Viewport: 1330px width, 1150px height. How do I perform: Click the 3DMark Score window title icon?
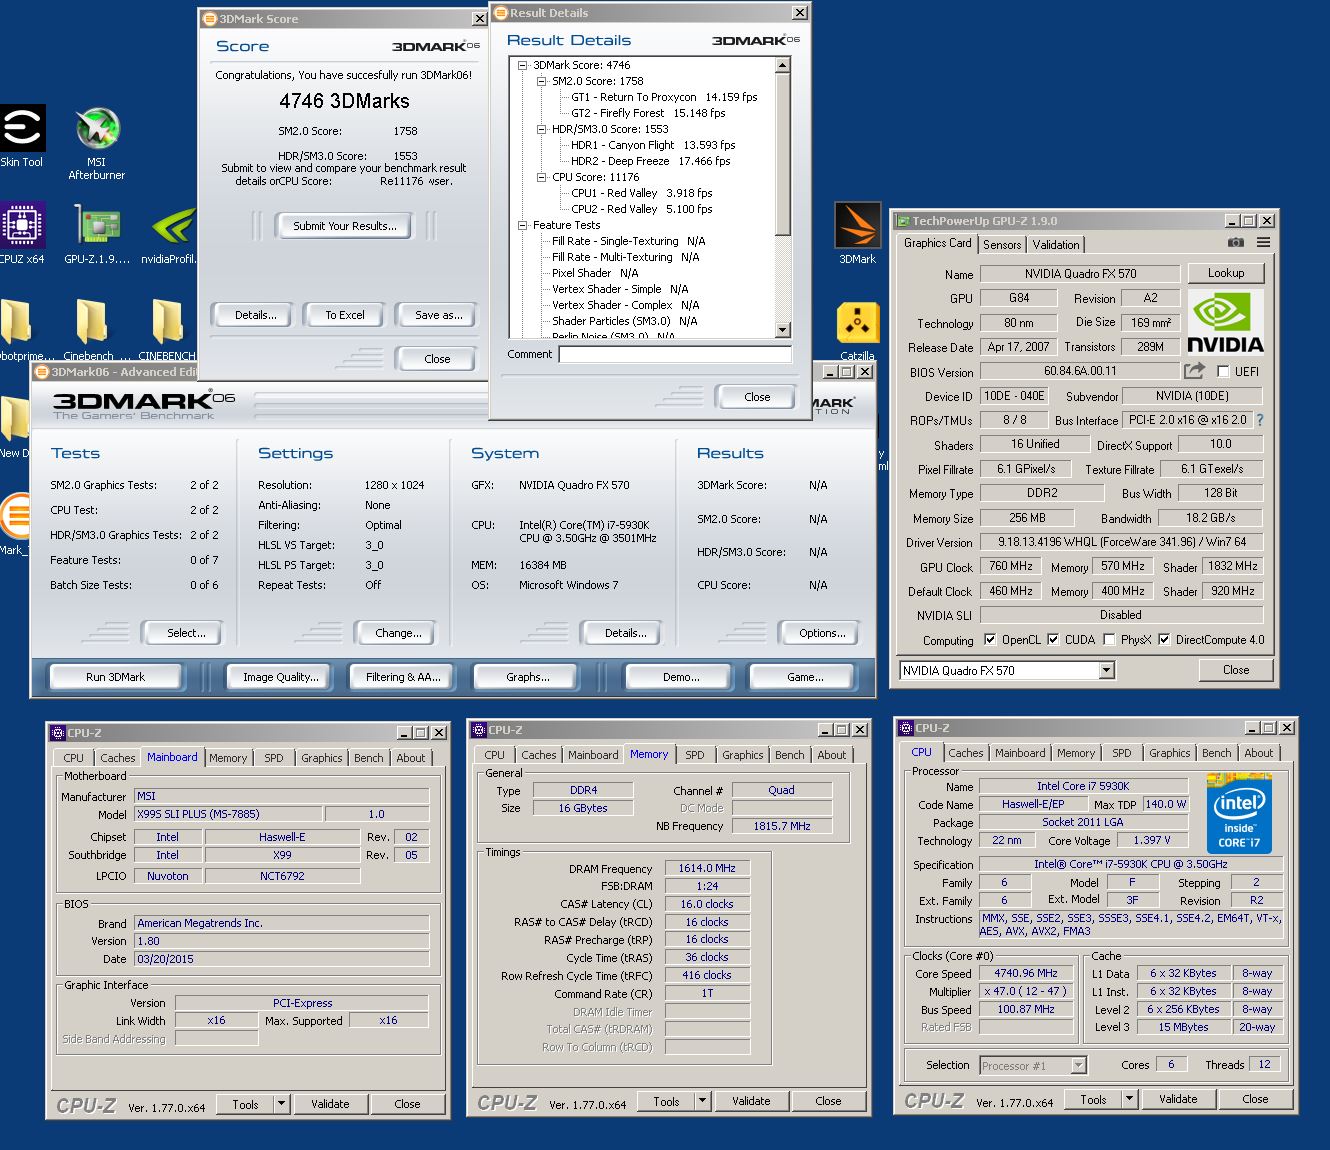(x=210, y=19)
